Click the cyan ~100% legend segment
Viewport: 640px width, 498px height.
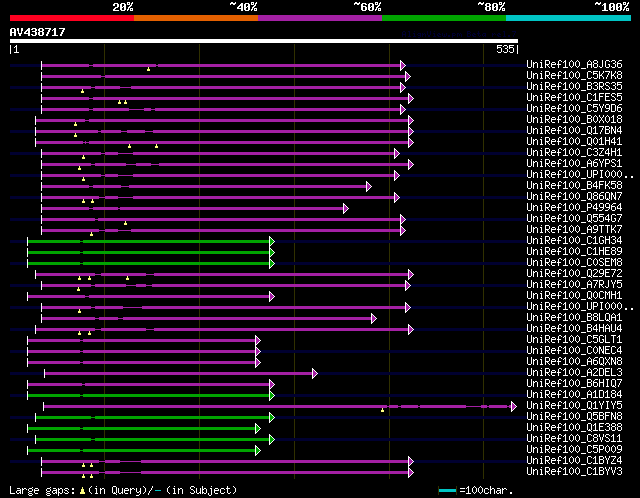point(569,18)
